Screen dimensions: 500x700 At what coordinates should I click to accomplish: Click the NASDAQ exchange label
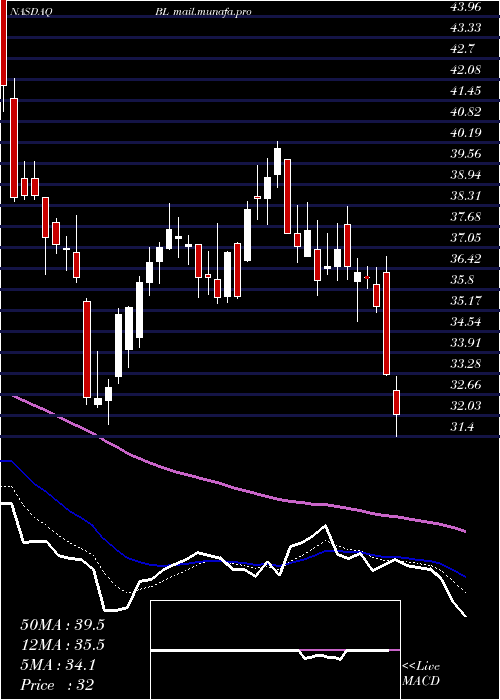[31, 12]
